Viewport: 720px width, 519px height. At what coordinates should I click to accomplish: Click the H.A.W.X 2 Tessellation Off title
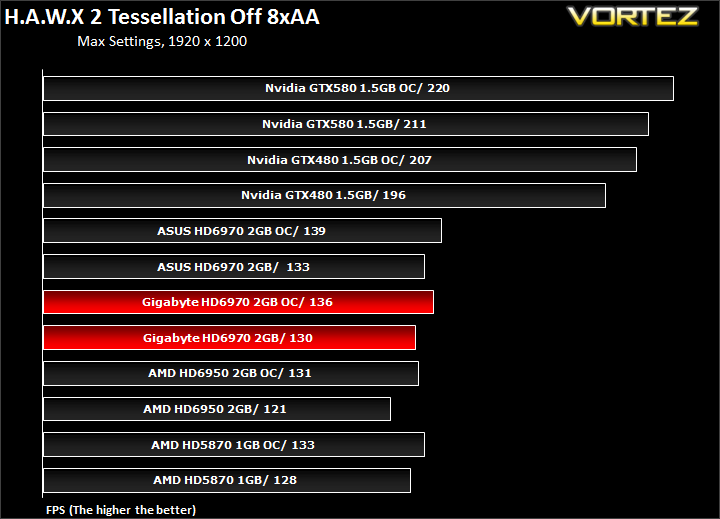[162, 17]
